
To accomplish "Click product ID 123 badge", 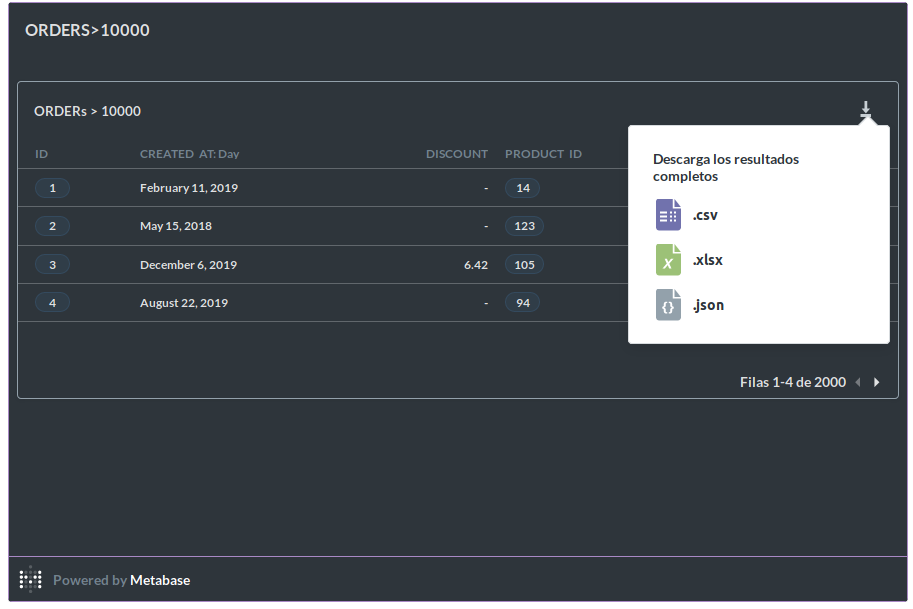I will pos(524,226).
